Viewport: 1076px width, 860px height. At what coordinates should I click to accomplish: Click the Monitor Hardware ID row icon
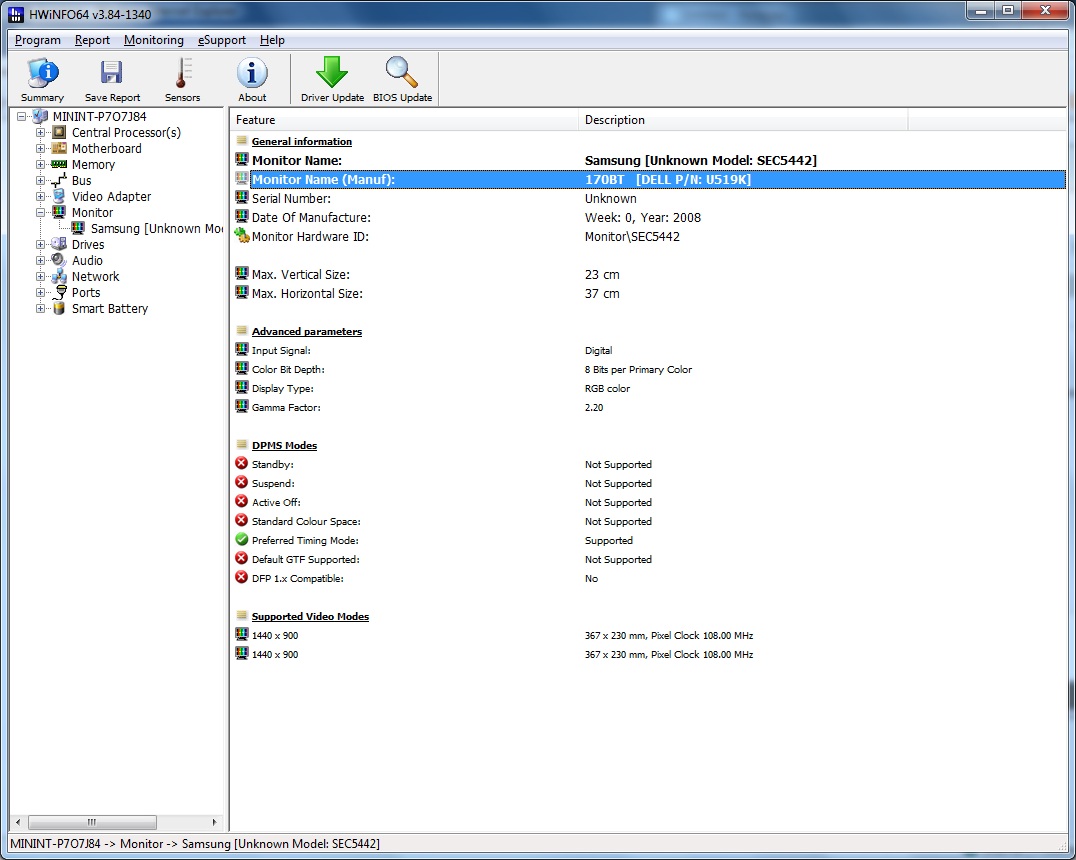coord(242,236)
